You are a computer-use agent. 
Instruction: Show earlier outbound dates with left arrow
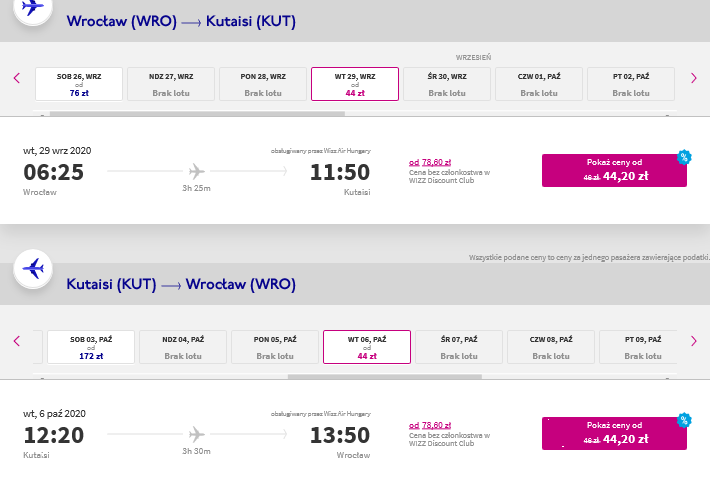pos(17,78)
